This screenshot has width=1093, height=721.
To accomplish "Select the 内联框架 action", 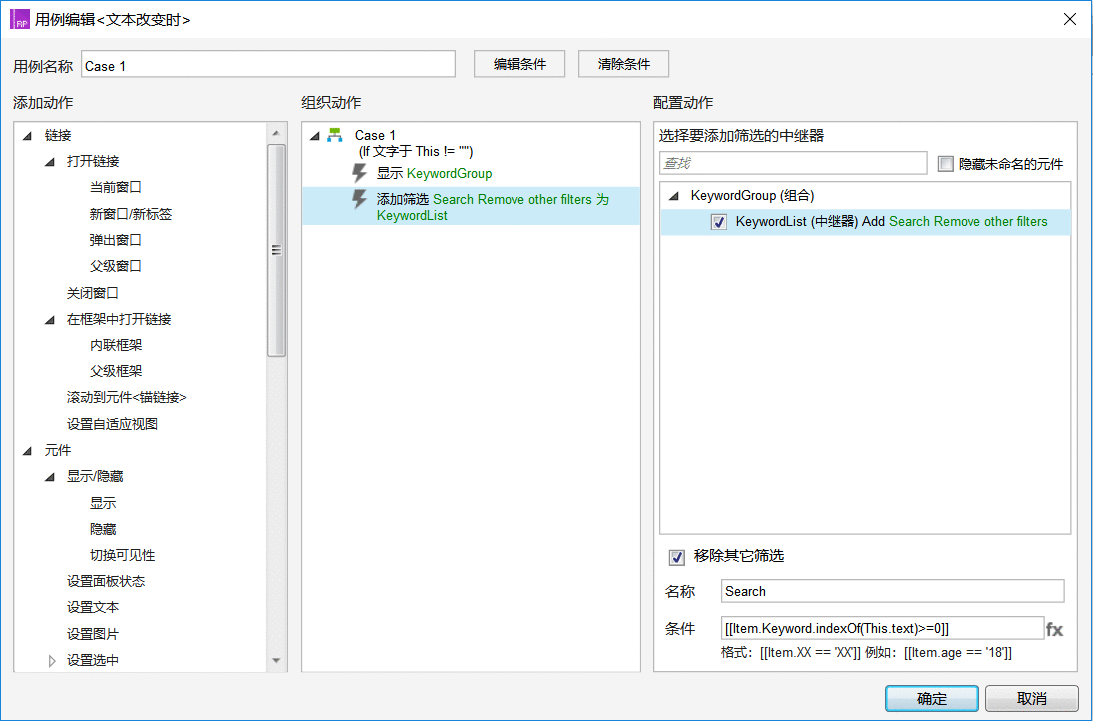I will [116, 344].
